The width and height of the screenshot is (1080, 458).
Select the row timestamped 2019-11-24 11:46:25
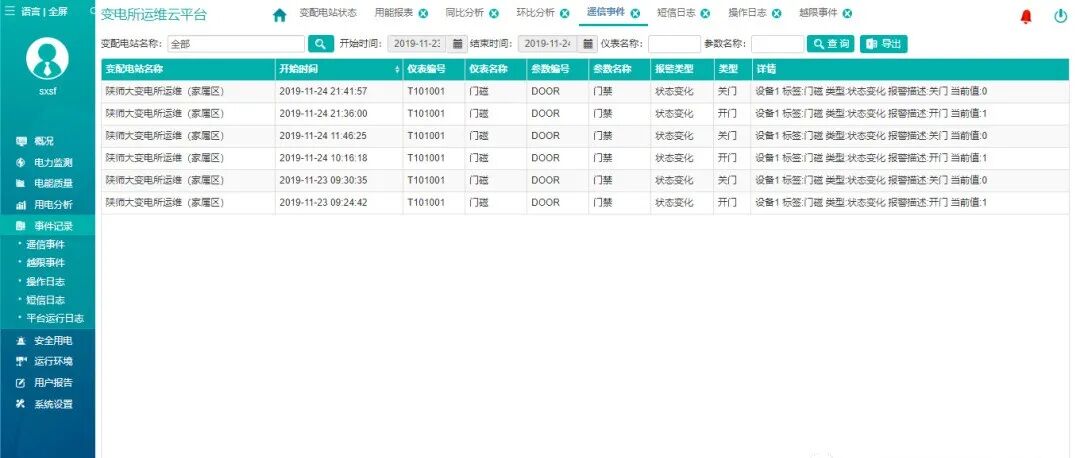click(585, 136)
